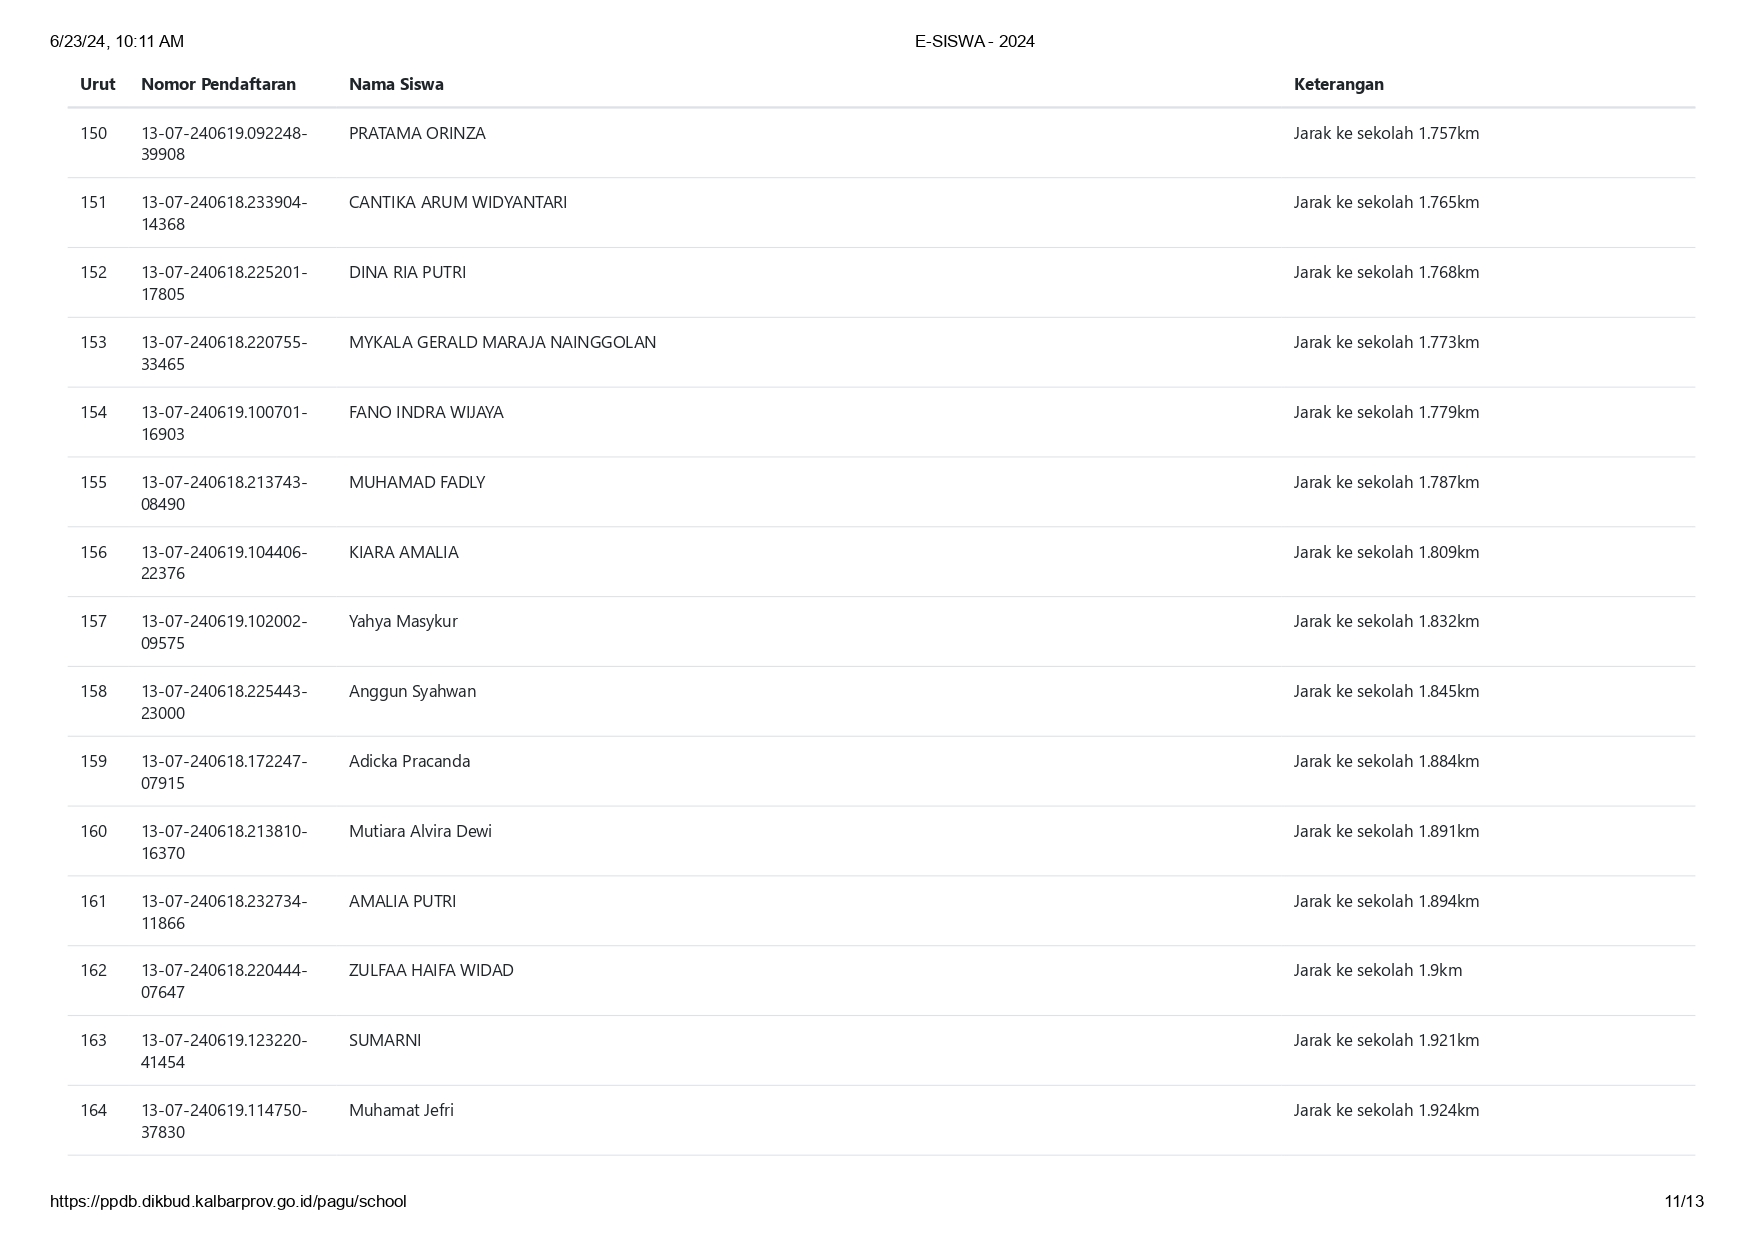Image resolution: width=1754 pixels, height=1240 pixels.
Task: Select the name Mutiara Alvira Dewi
Action: pos(420,831)
